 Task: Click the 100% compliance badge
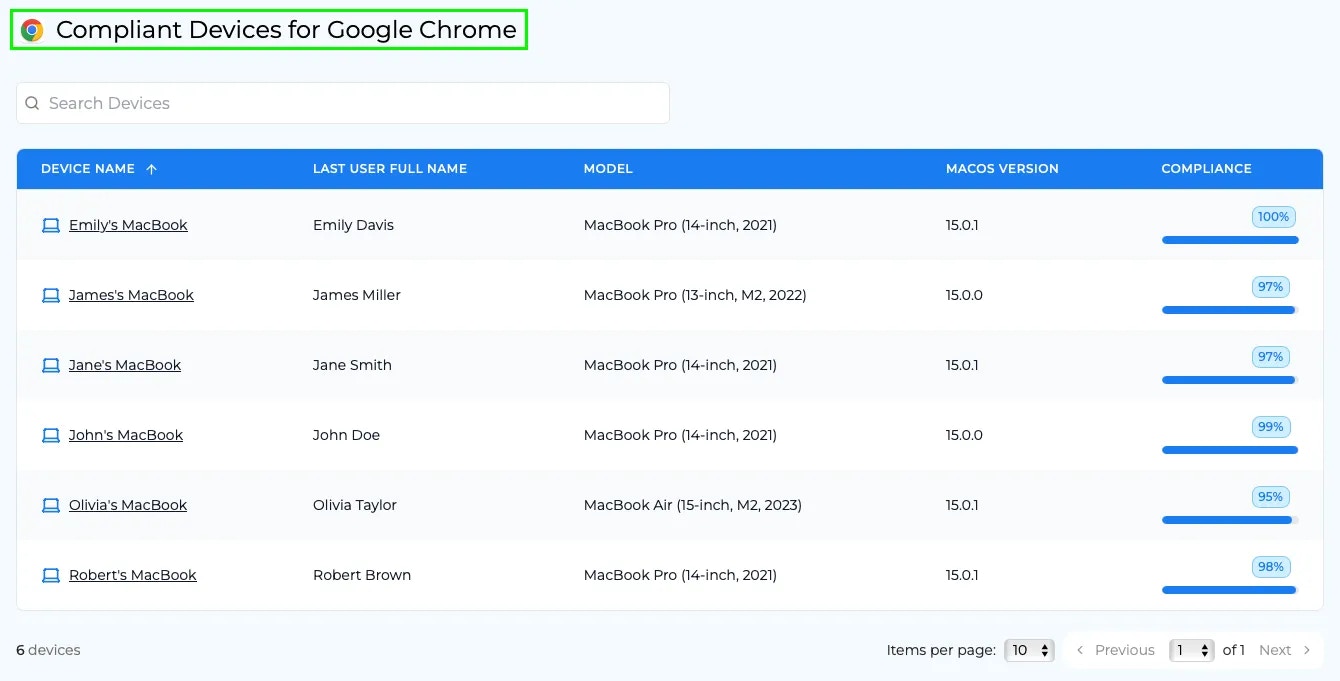(x=1274, y=217)
